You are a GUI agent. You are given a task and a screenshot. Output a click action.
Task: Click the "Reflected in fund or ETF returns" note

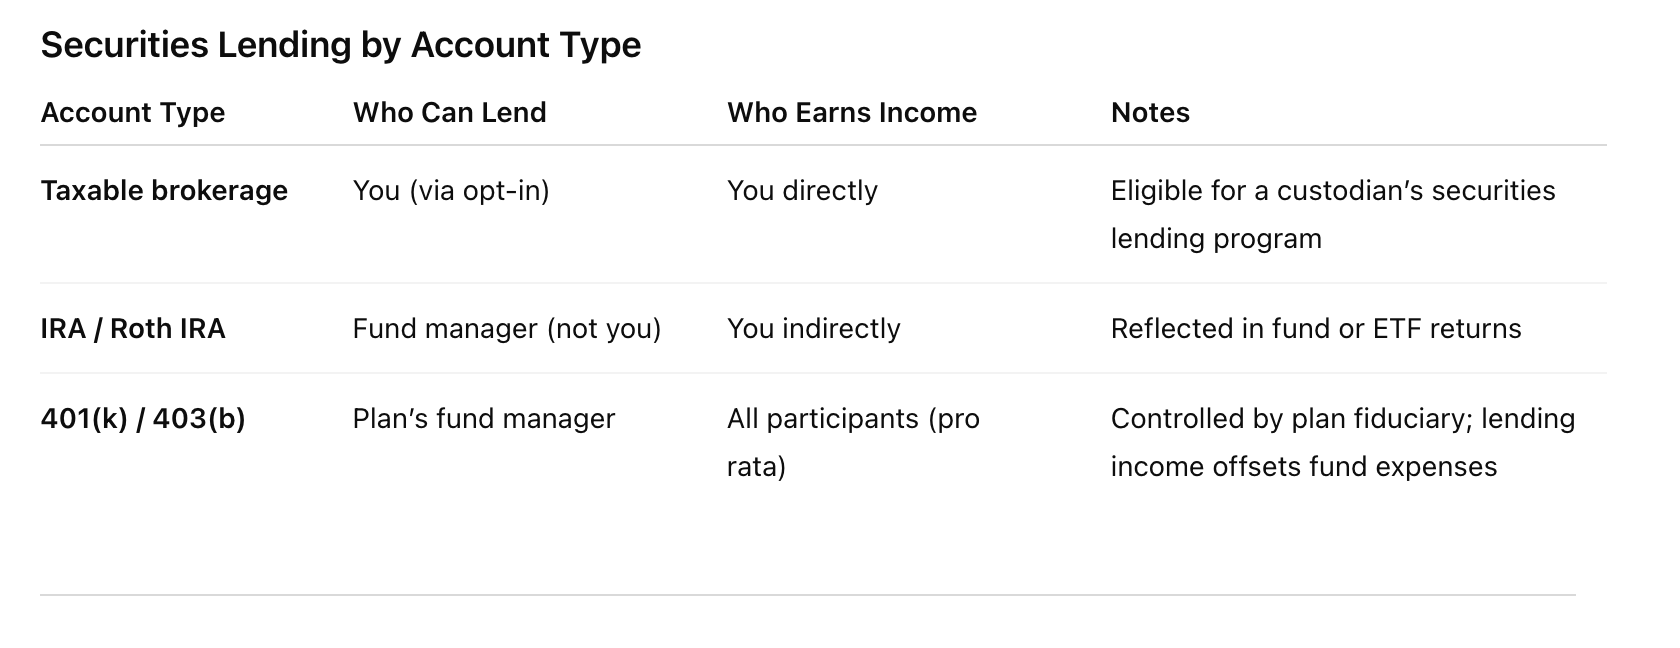point(1315,328)
